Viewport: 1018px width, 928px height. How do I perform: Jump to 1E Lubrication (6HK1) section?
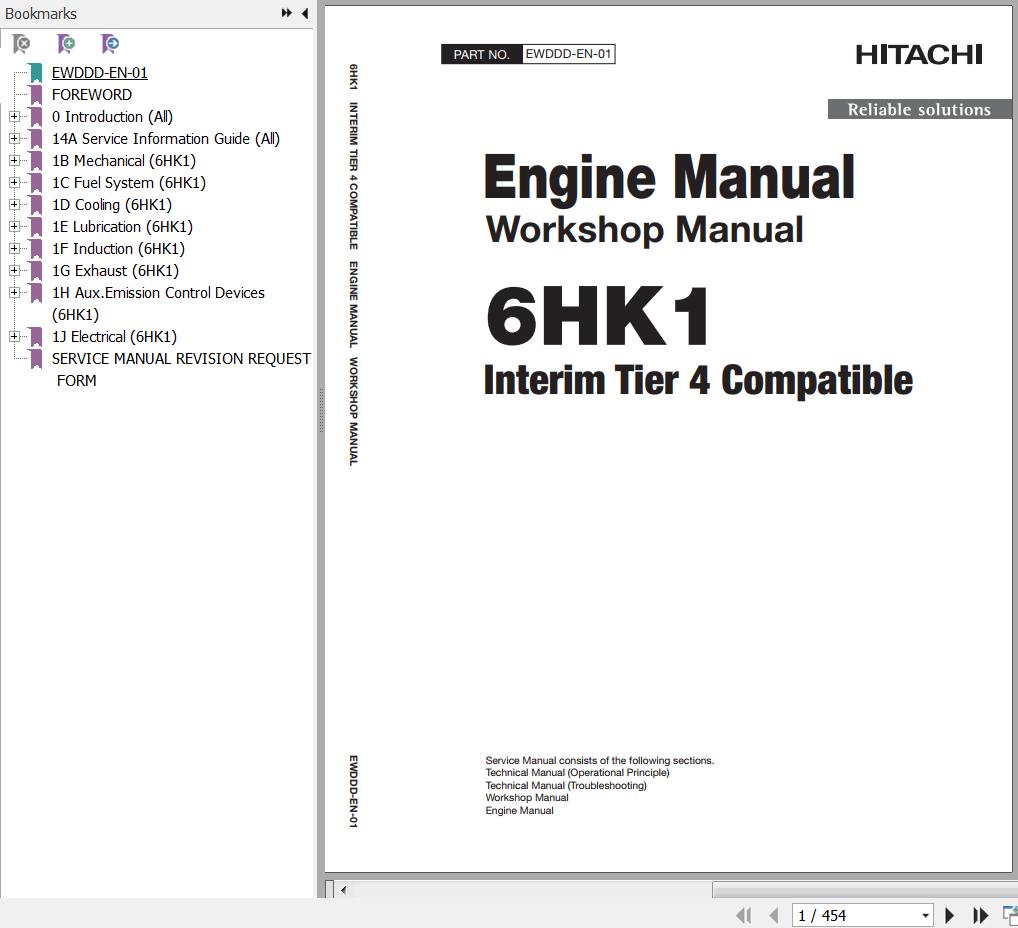click(122, 227)
